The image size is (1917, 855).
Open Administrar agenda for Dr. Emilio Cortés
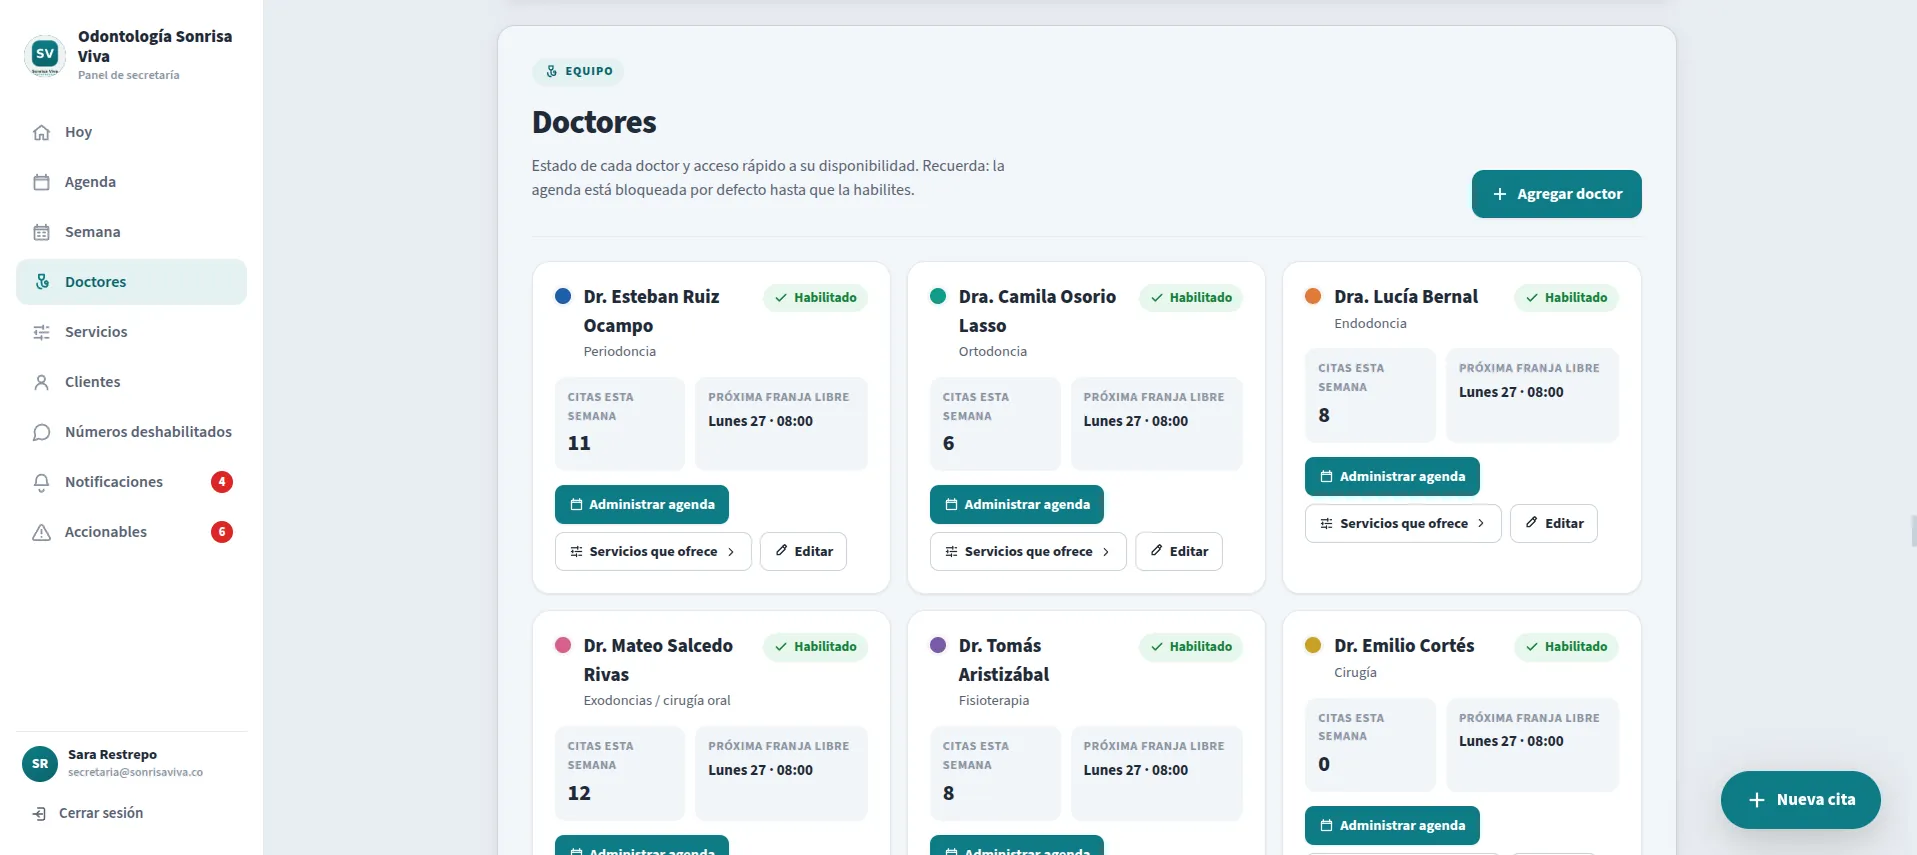[x=1392, y=825]
